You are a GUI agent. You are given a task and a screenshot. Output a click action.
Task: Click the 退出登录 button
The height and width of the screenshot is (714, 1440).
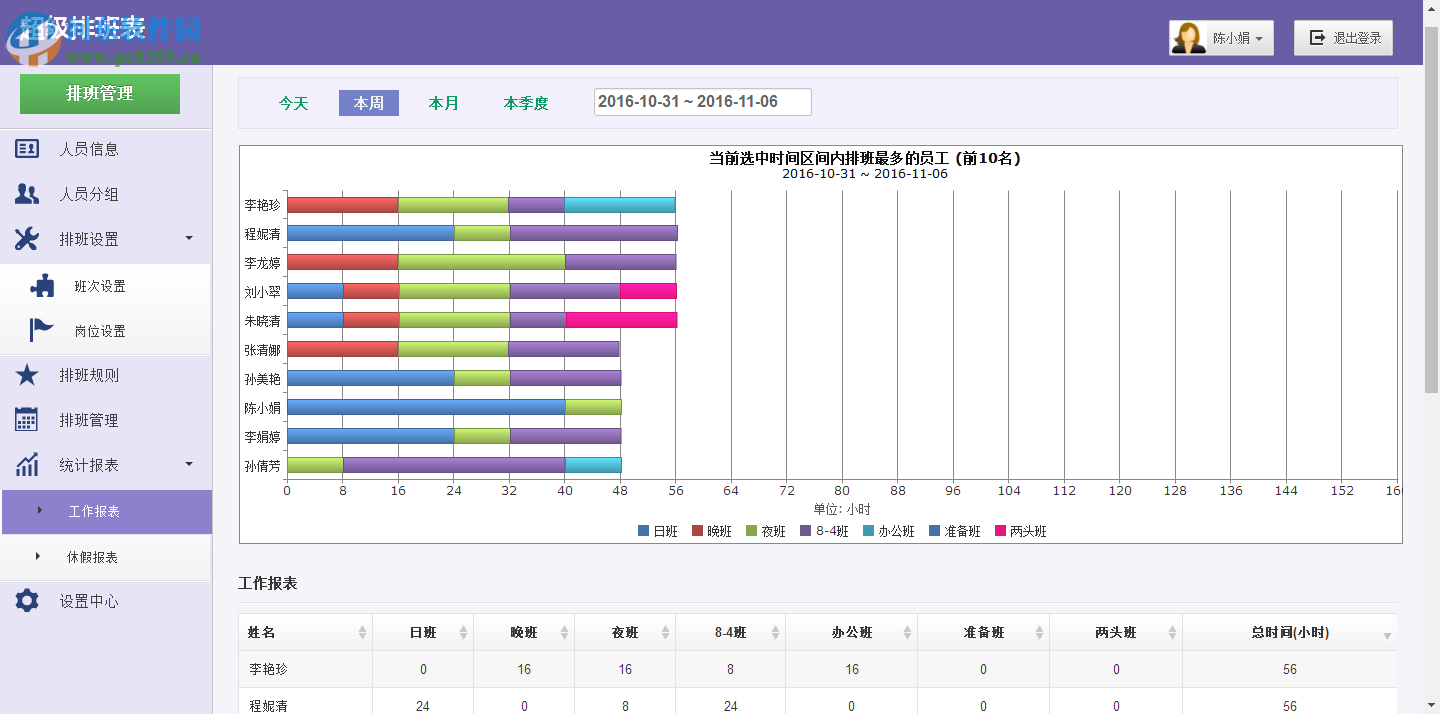1343,37
